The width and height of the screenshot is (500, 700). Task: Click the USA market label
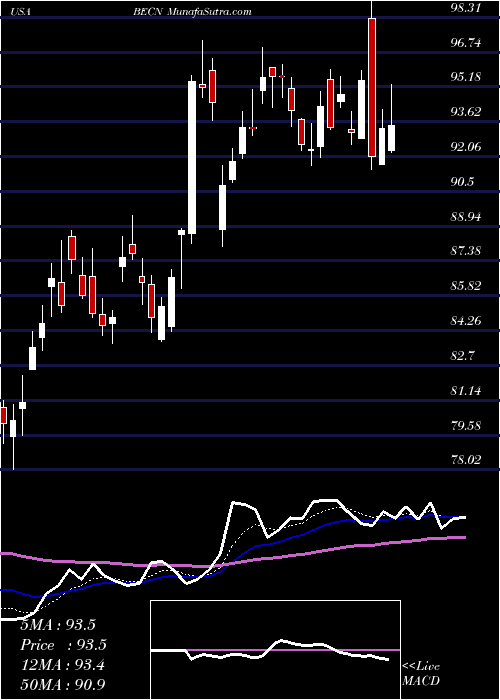[x=21, y=12]
